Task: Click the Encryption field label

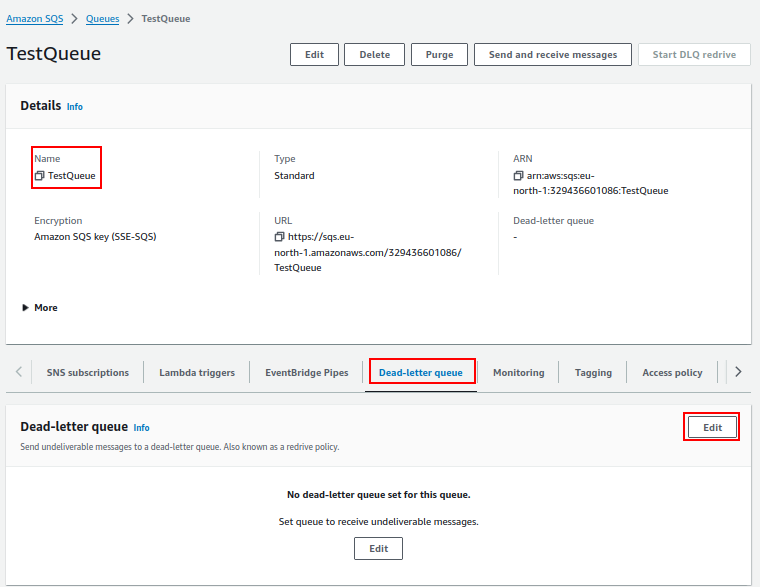Action: 58,221
